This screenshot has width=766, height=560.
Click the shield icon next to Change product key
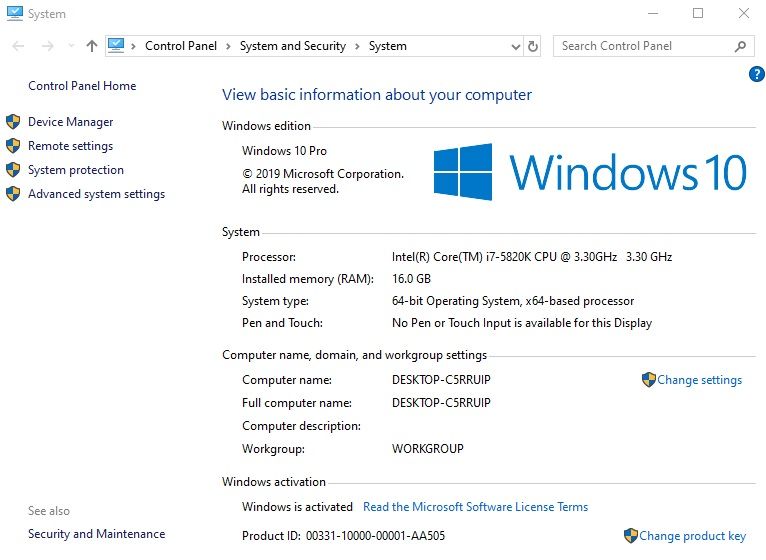click(631, 536)
